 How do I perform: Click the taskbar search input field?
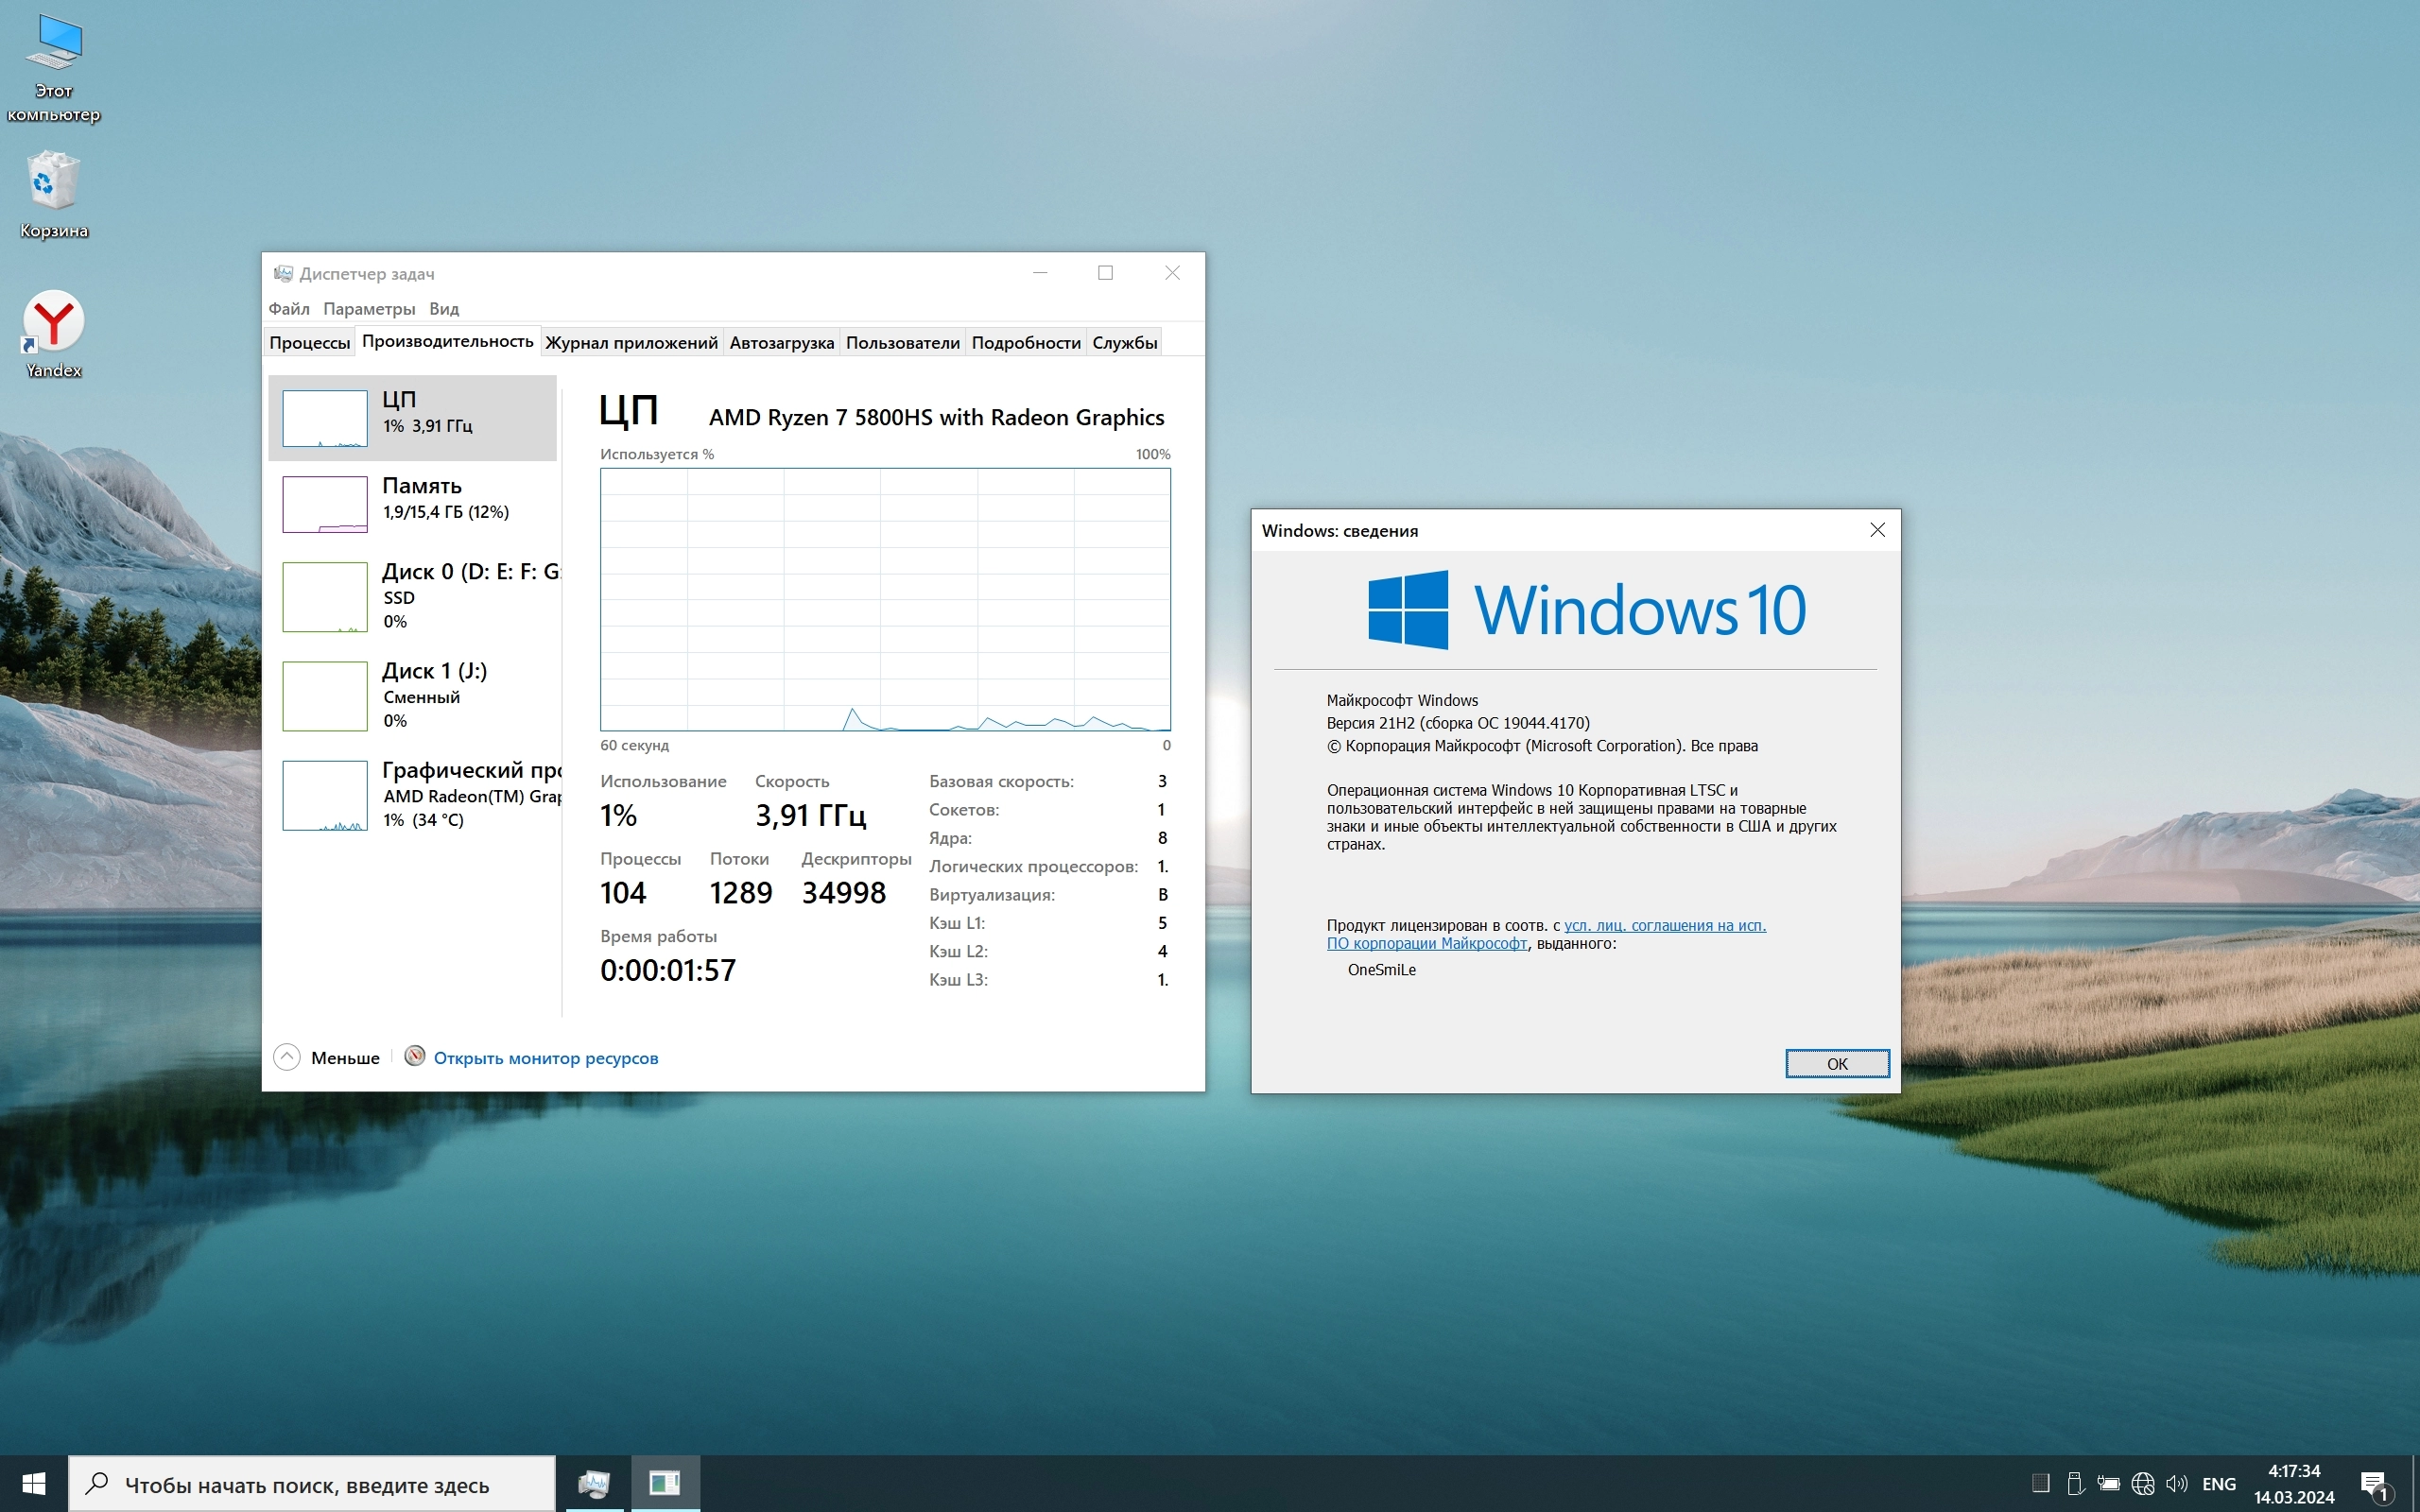310,1485
